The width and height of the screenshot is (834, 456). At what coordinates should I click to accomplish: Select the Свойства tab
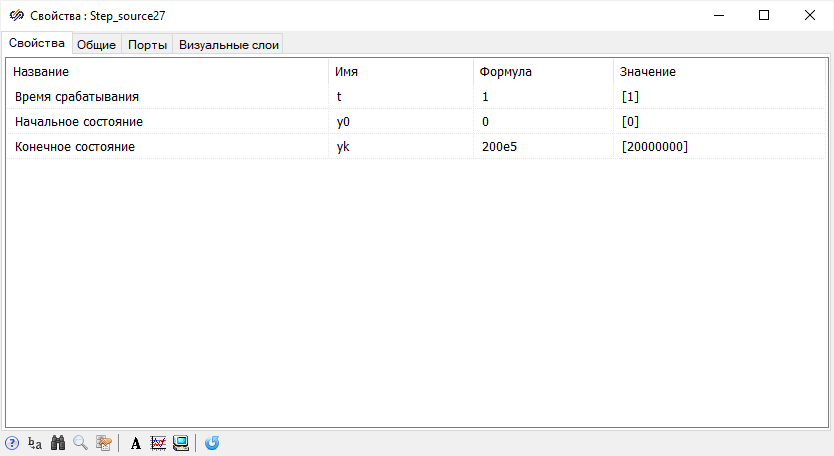click(x=37, y=43)
